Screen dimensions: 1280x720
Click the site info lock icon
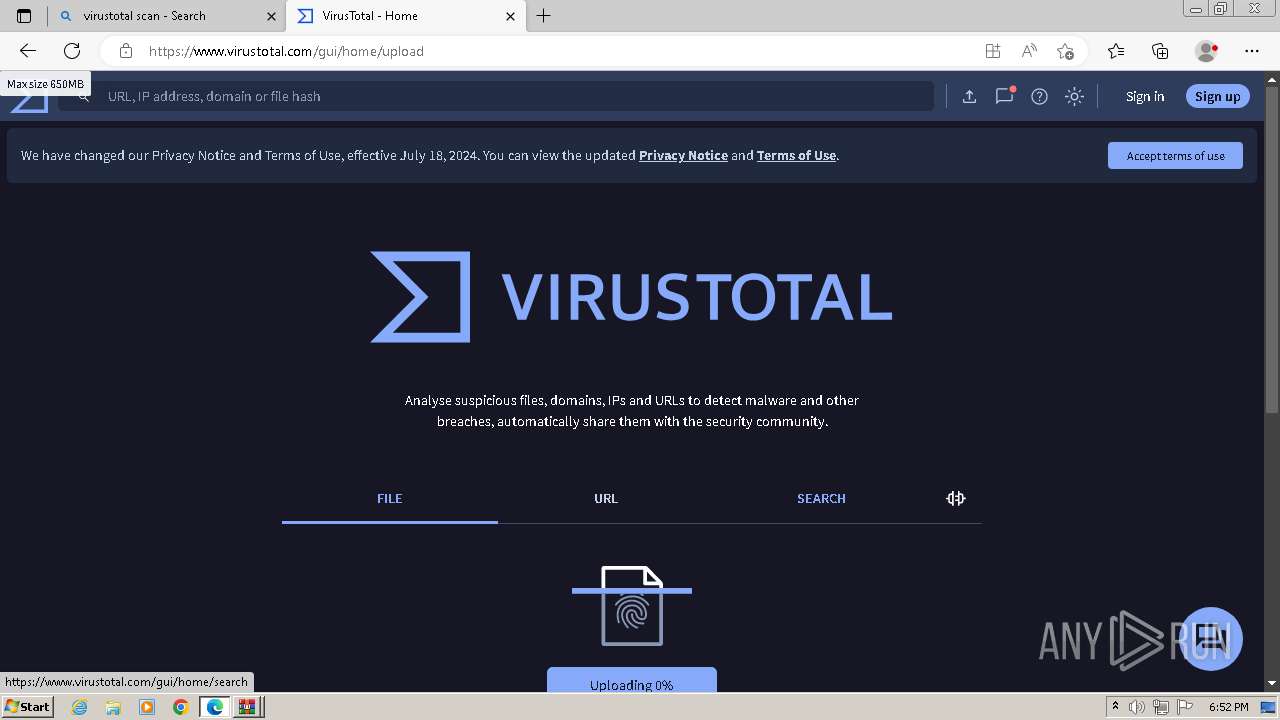pos(126,51)
